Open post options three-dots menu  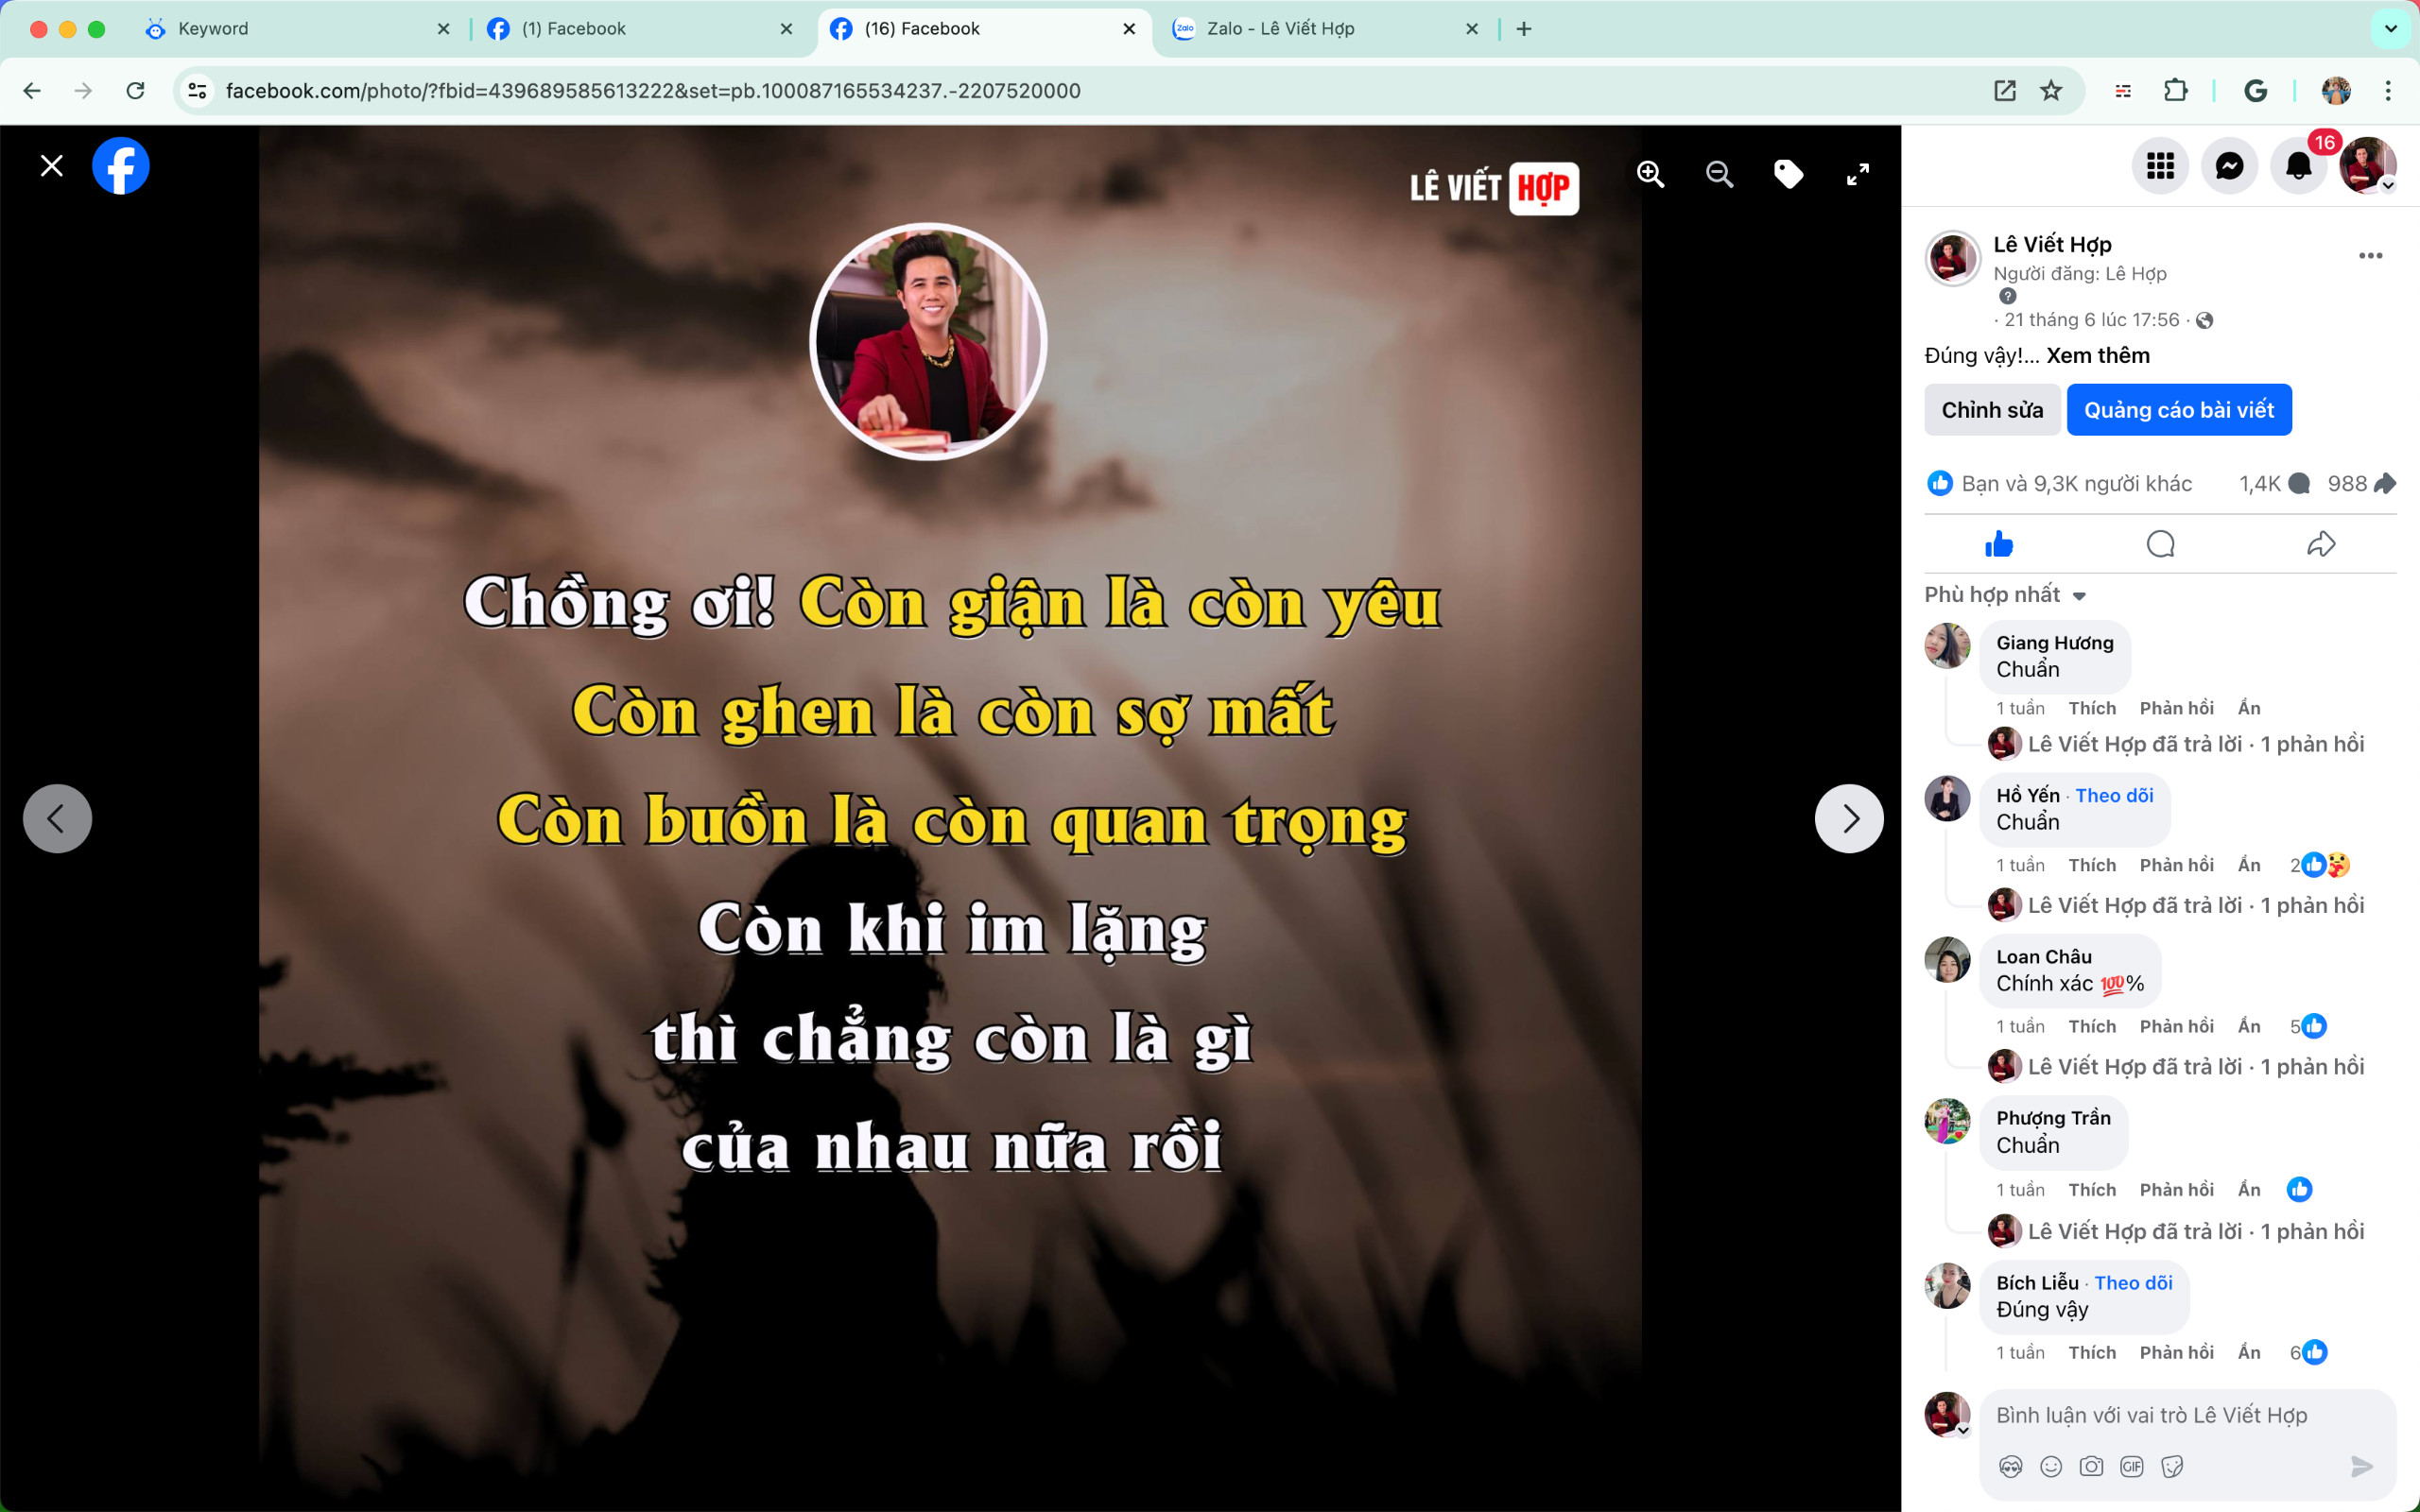(x=2370, y=256)
